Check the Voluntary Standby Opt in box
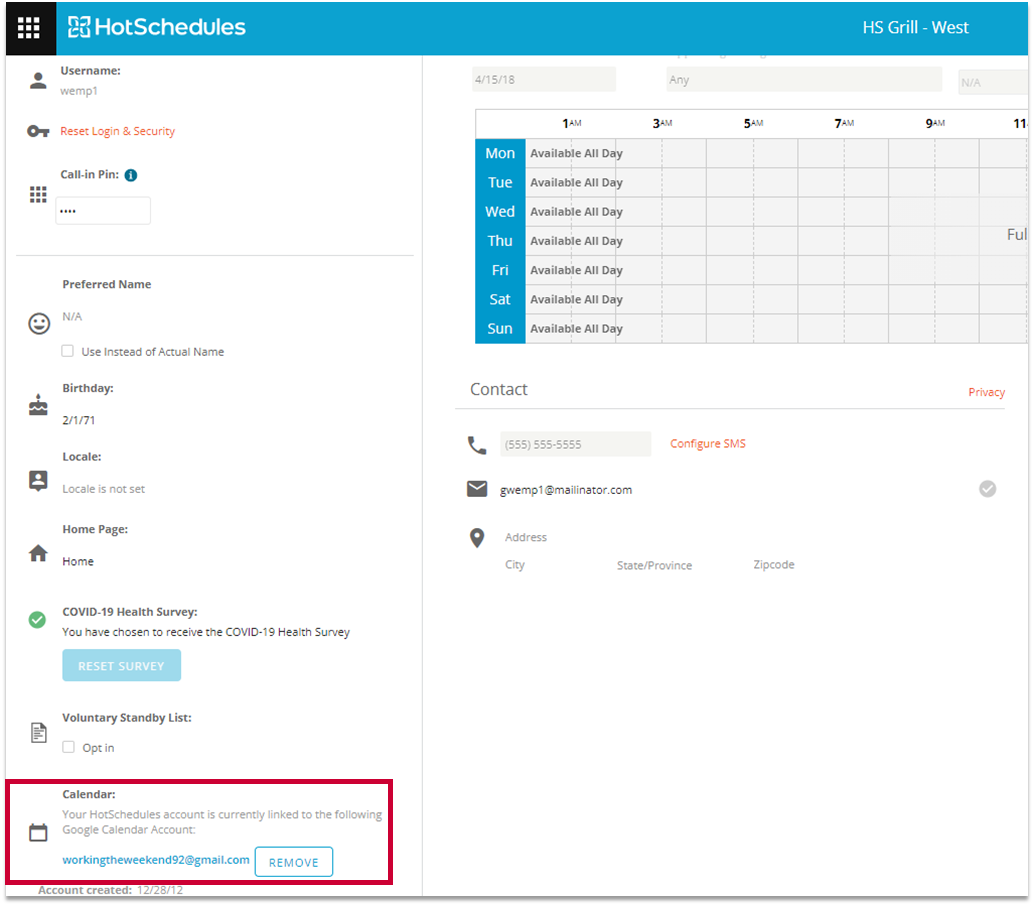This screenshot has height=906, width=1034. (68, 748)
